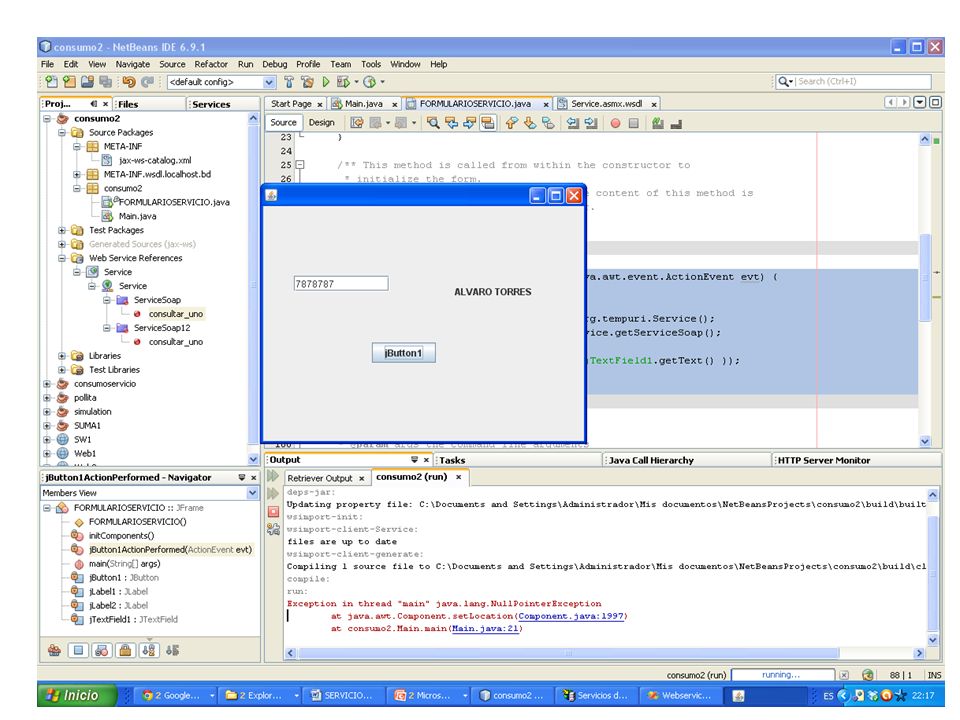The image size is (960, 720).
Task: Switch to Source view
Action: (283, 122)
